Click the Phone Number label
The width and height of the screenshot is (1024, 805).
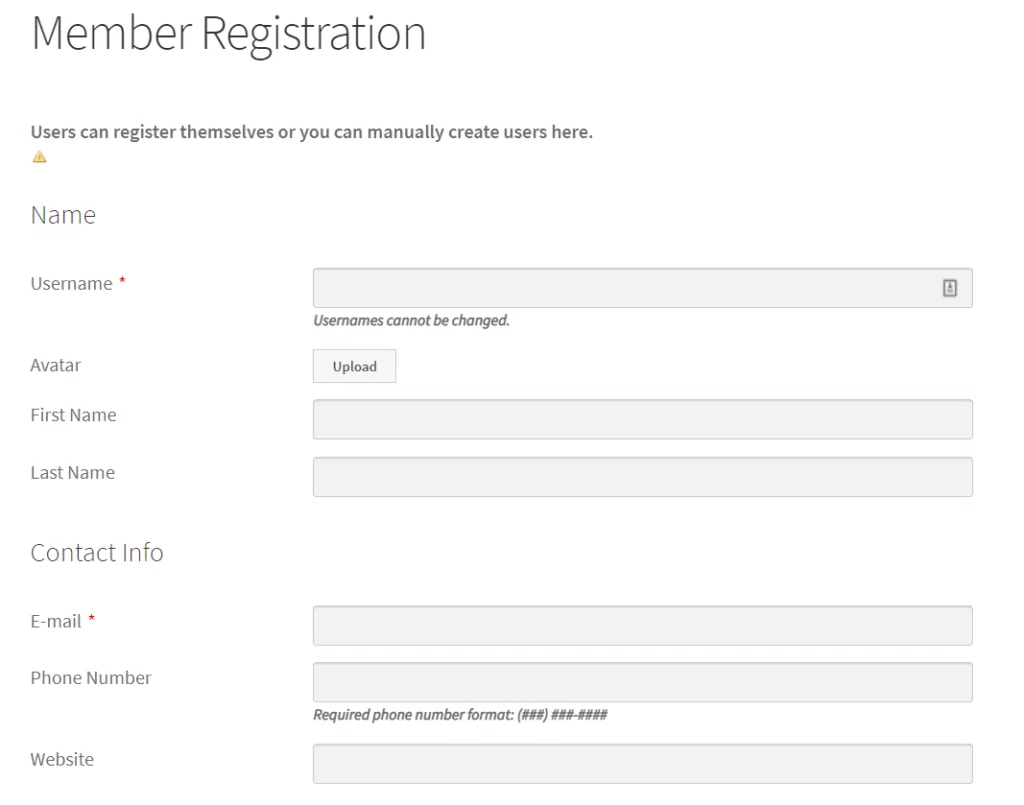91,678
